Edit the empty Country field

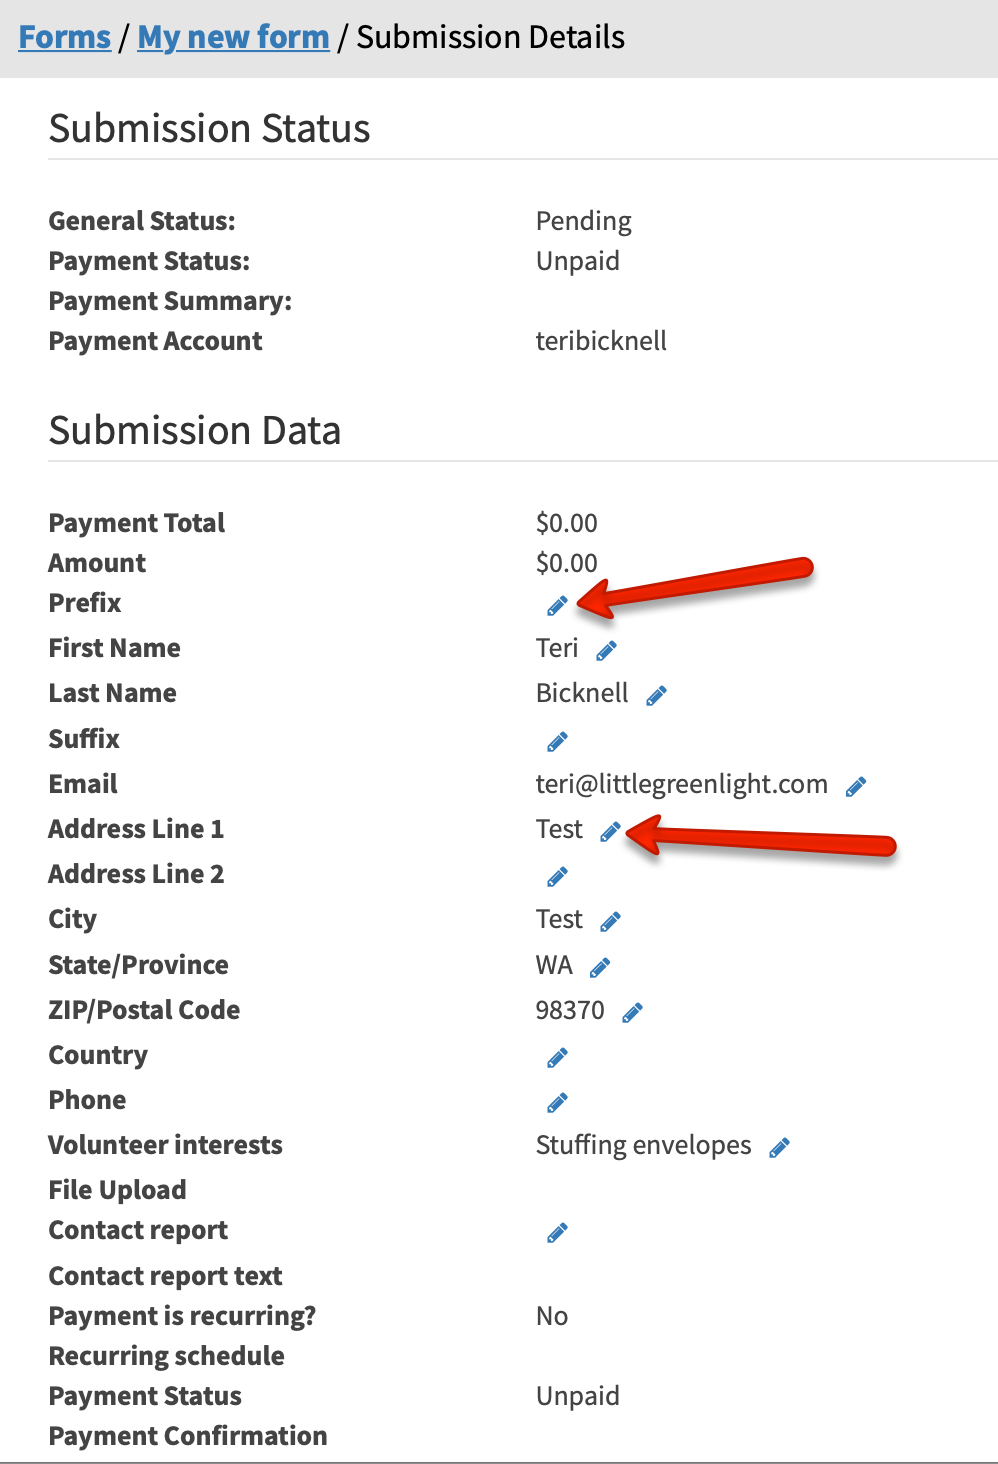click(557, 1056)
